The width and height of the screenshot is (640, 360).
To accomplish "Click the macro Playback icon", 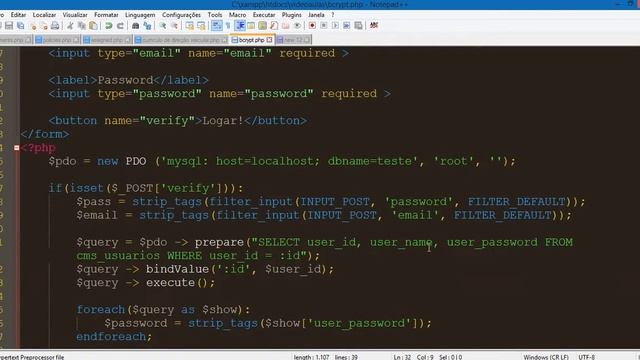I will (335, 25).
